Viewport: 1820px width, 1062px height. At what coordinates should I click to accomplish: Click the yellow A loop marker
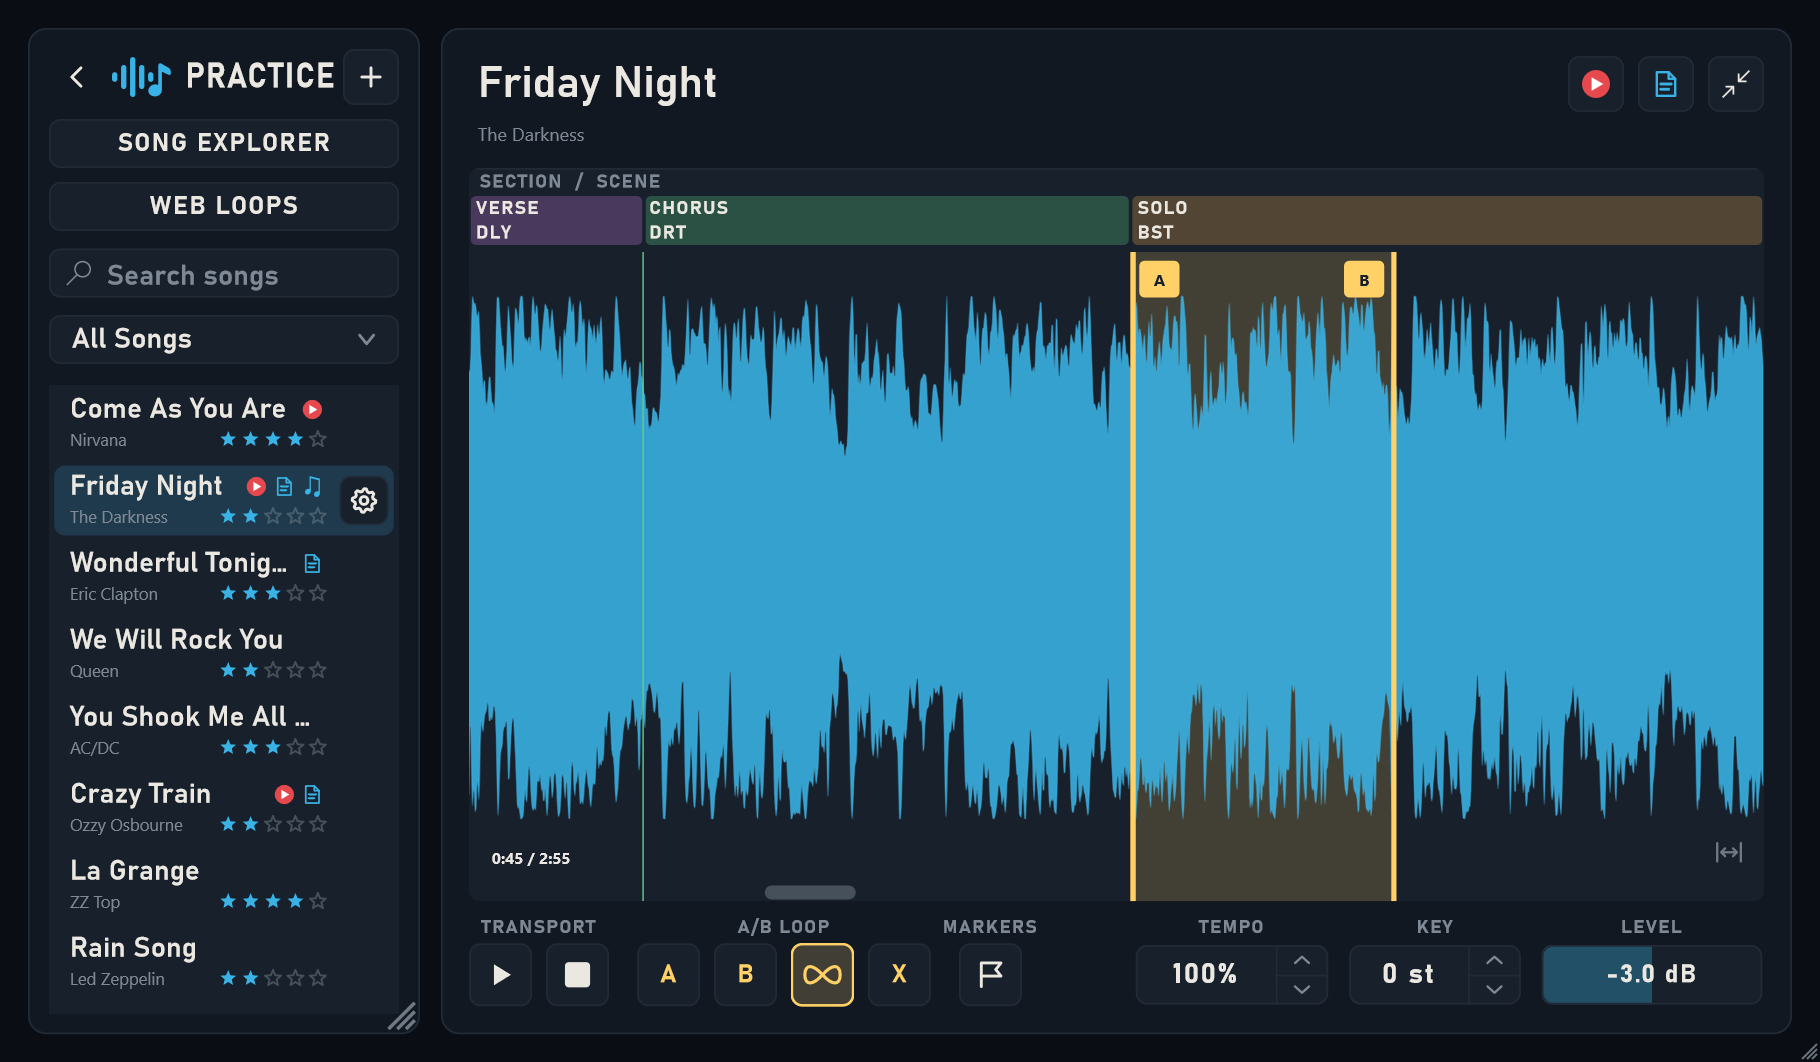click(x=1159, y=280)
